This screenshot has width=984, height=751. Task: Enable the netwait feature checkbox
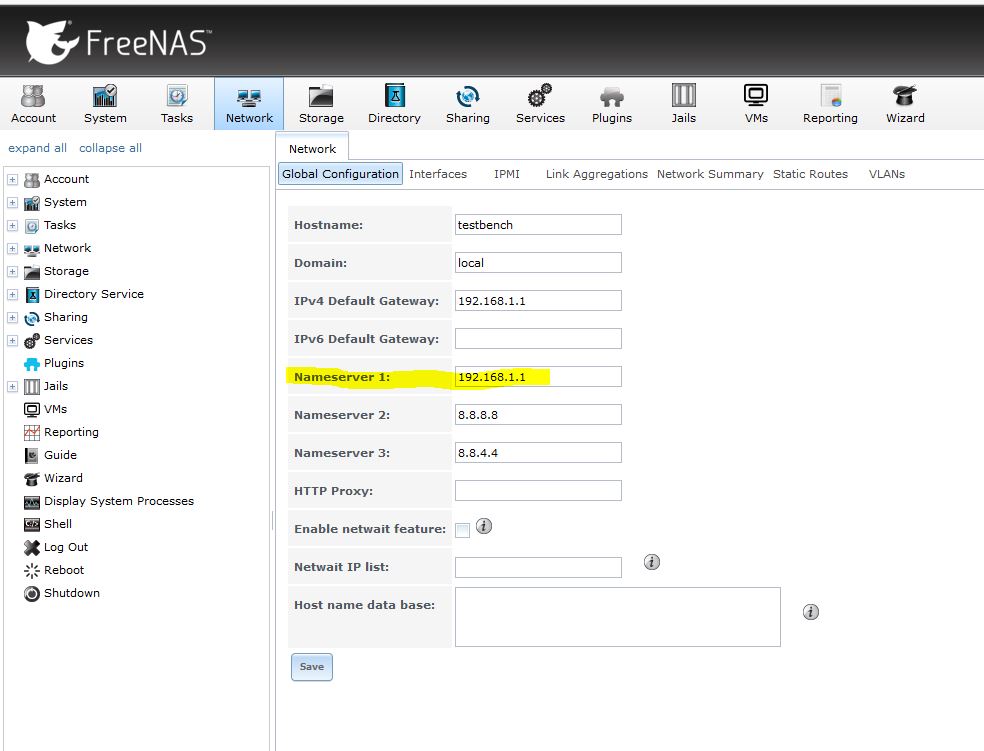point(463,530)
